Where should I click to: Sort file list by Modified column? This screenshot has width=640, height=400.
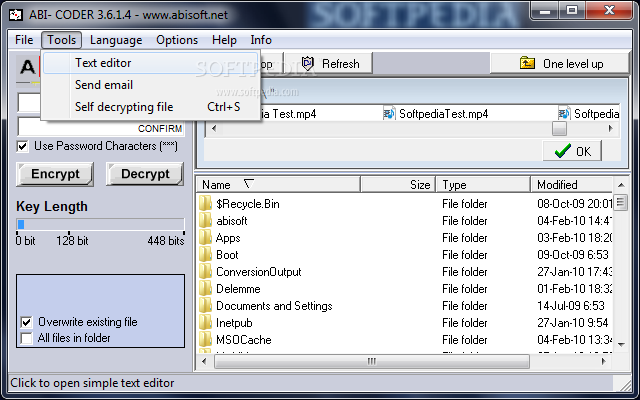pyautogui.click(x=572, y=184)
